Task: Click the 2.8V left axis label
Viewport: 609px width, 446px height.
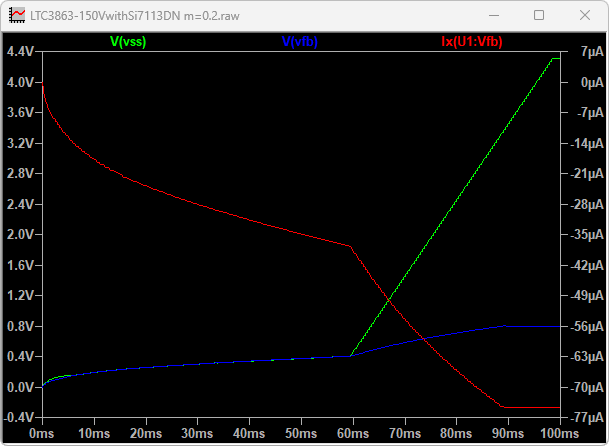Action: point(21,173)
